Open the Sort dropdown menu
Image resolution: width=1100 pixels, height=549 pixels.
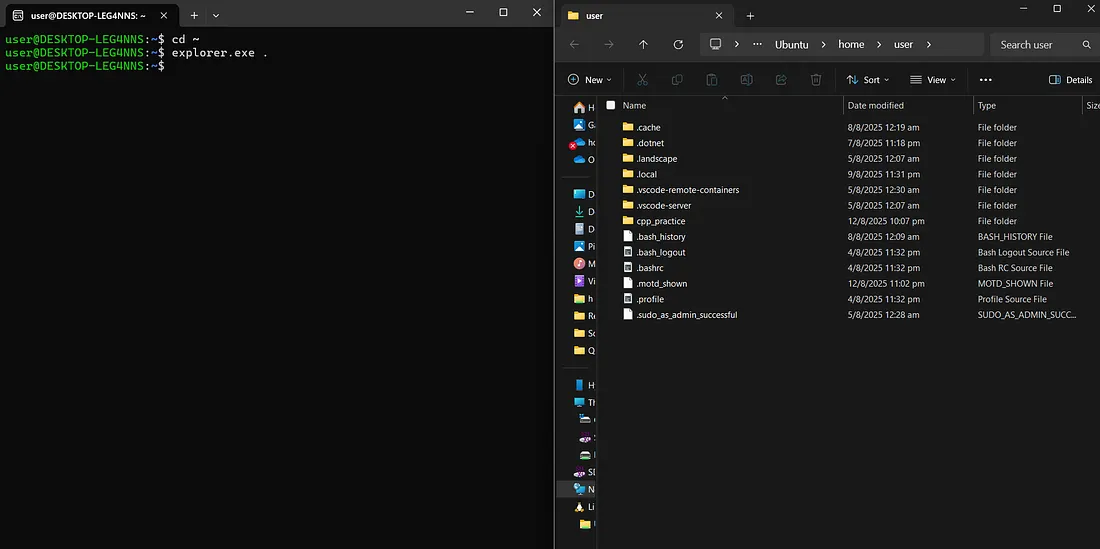[x=868, y=80]
